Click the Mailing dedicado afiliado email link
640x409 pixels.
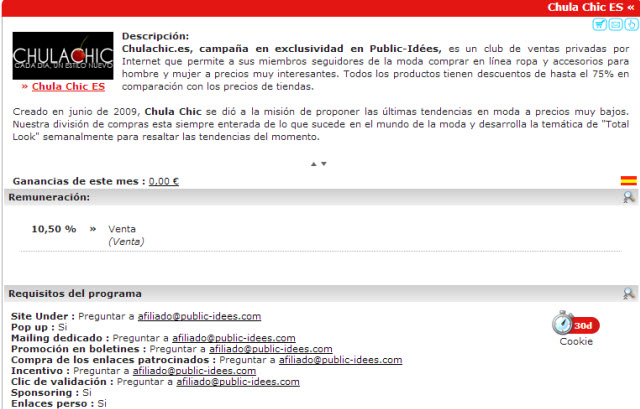tap(233, 338)
